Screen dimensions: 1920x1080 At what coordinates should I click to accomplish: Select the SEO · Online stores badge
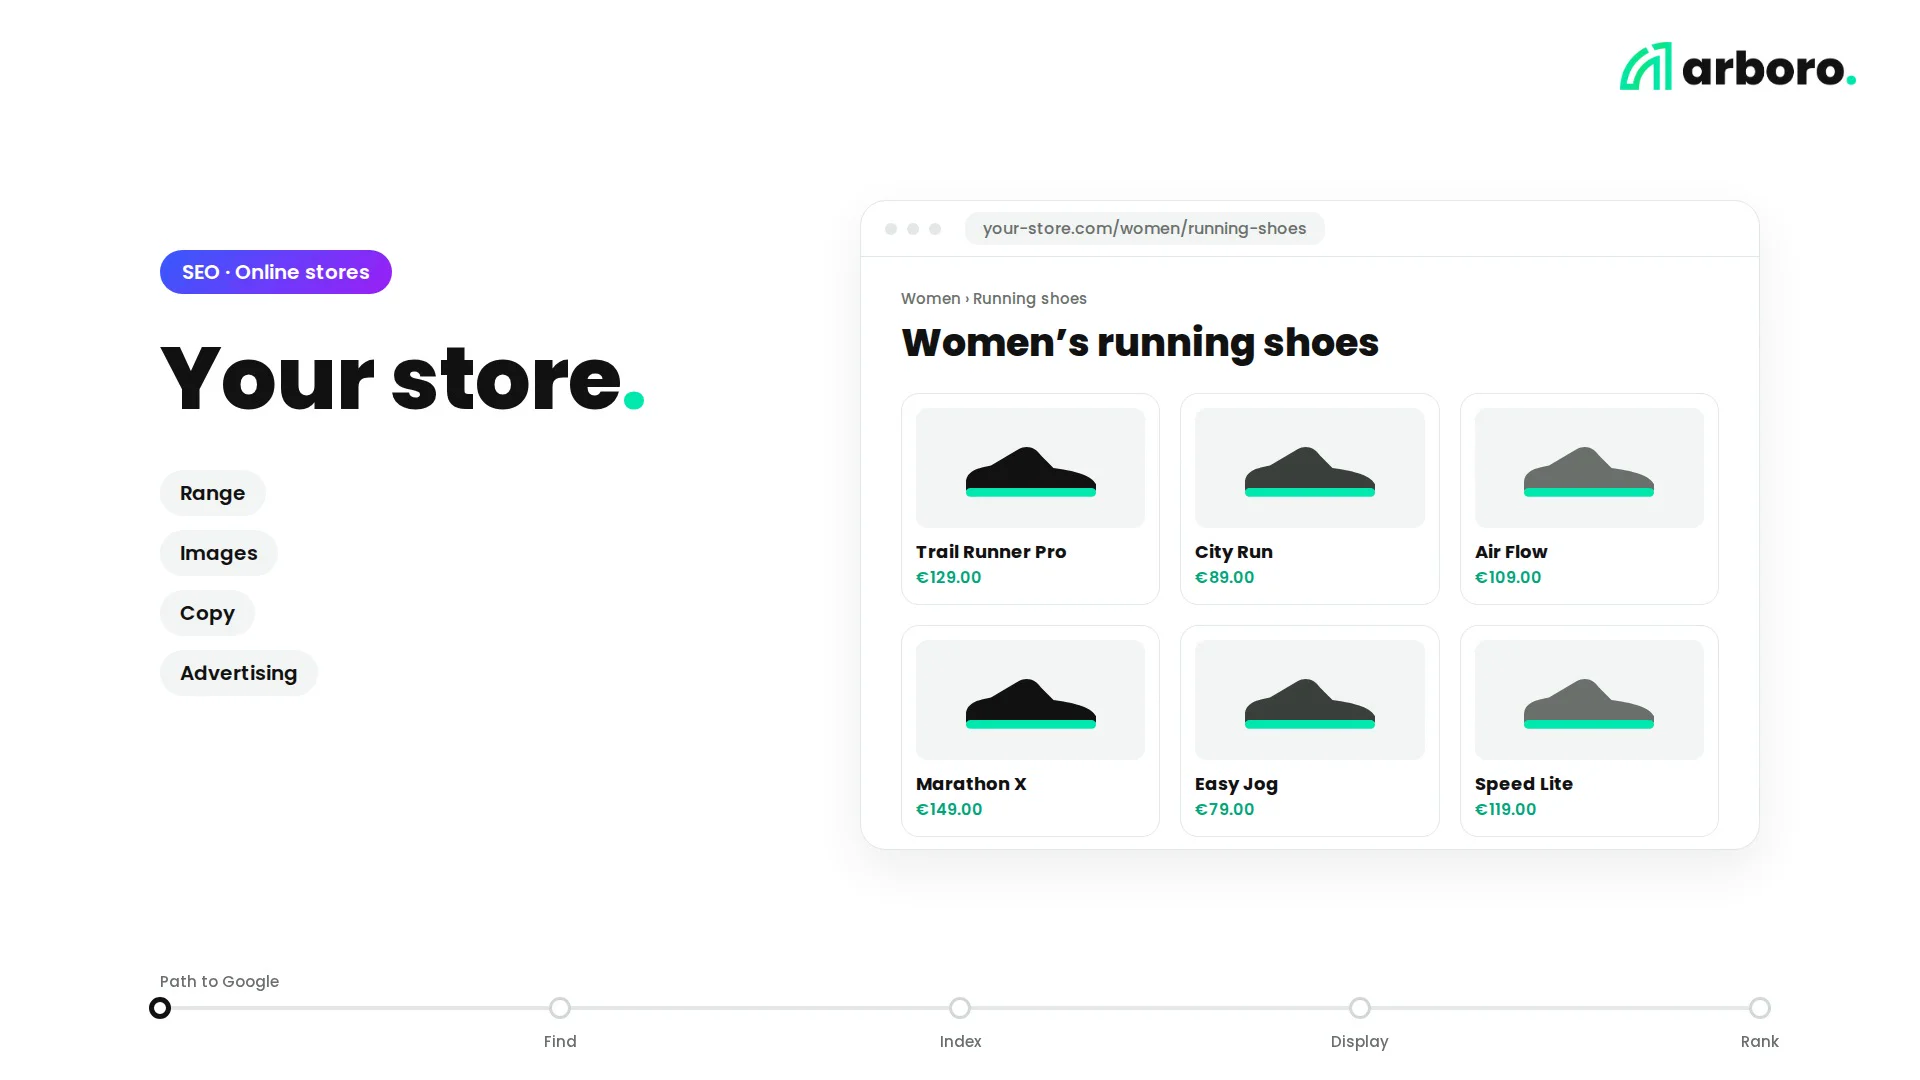[276, 272]
